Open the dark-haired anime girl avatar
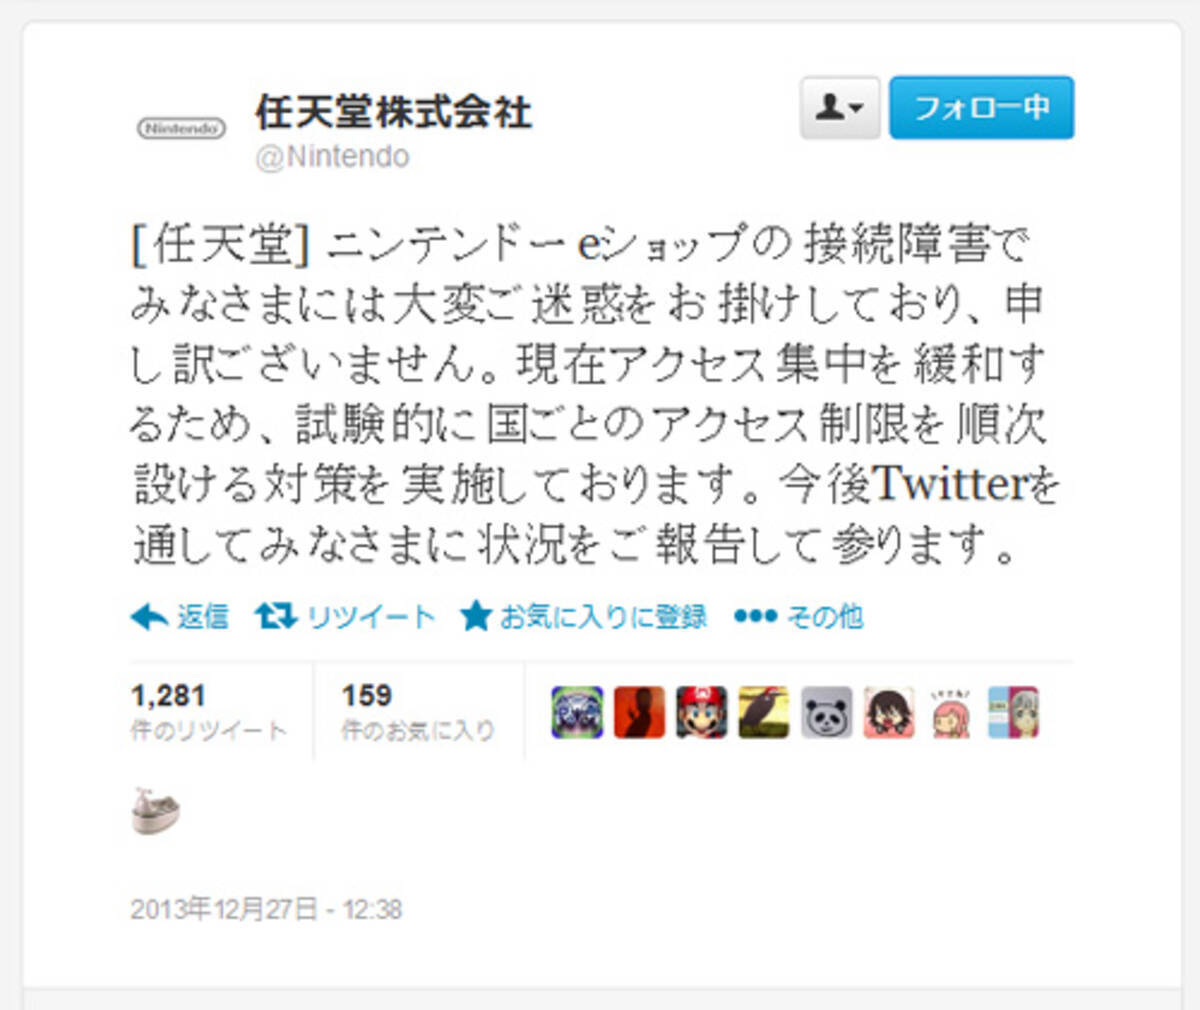1200x1010 pixels. point(888,713)
